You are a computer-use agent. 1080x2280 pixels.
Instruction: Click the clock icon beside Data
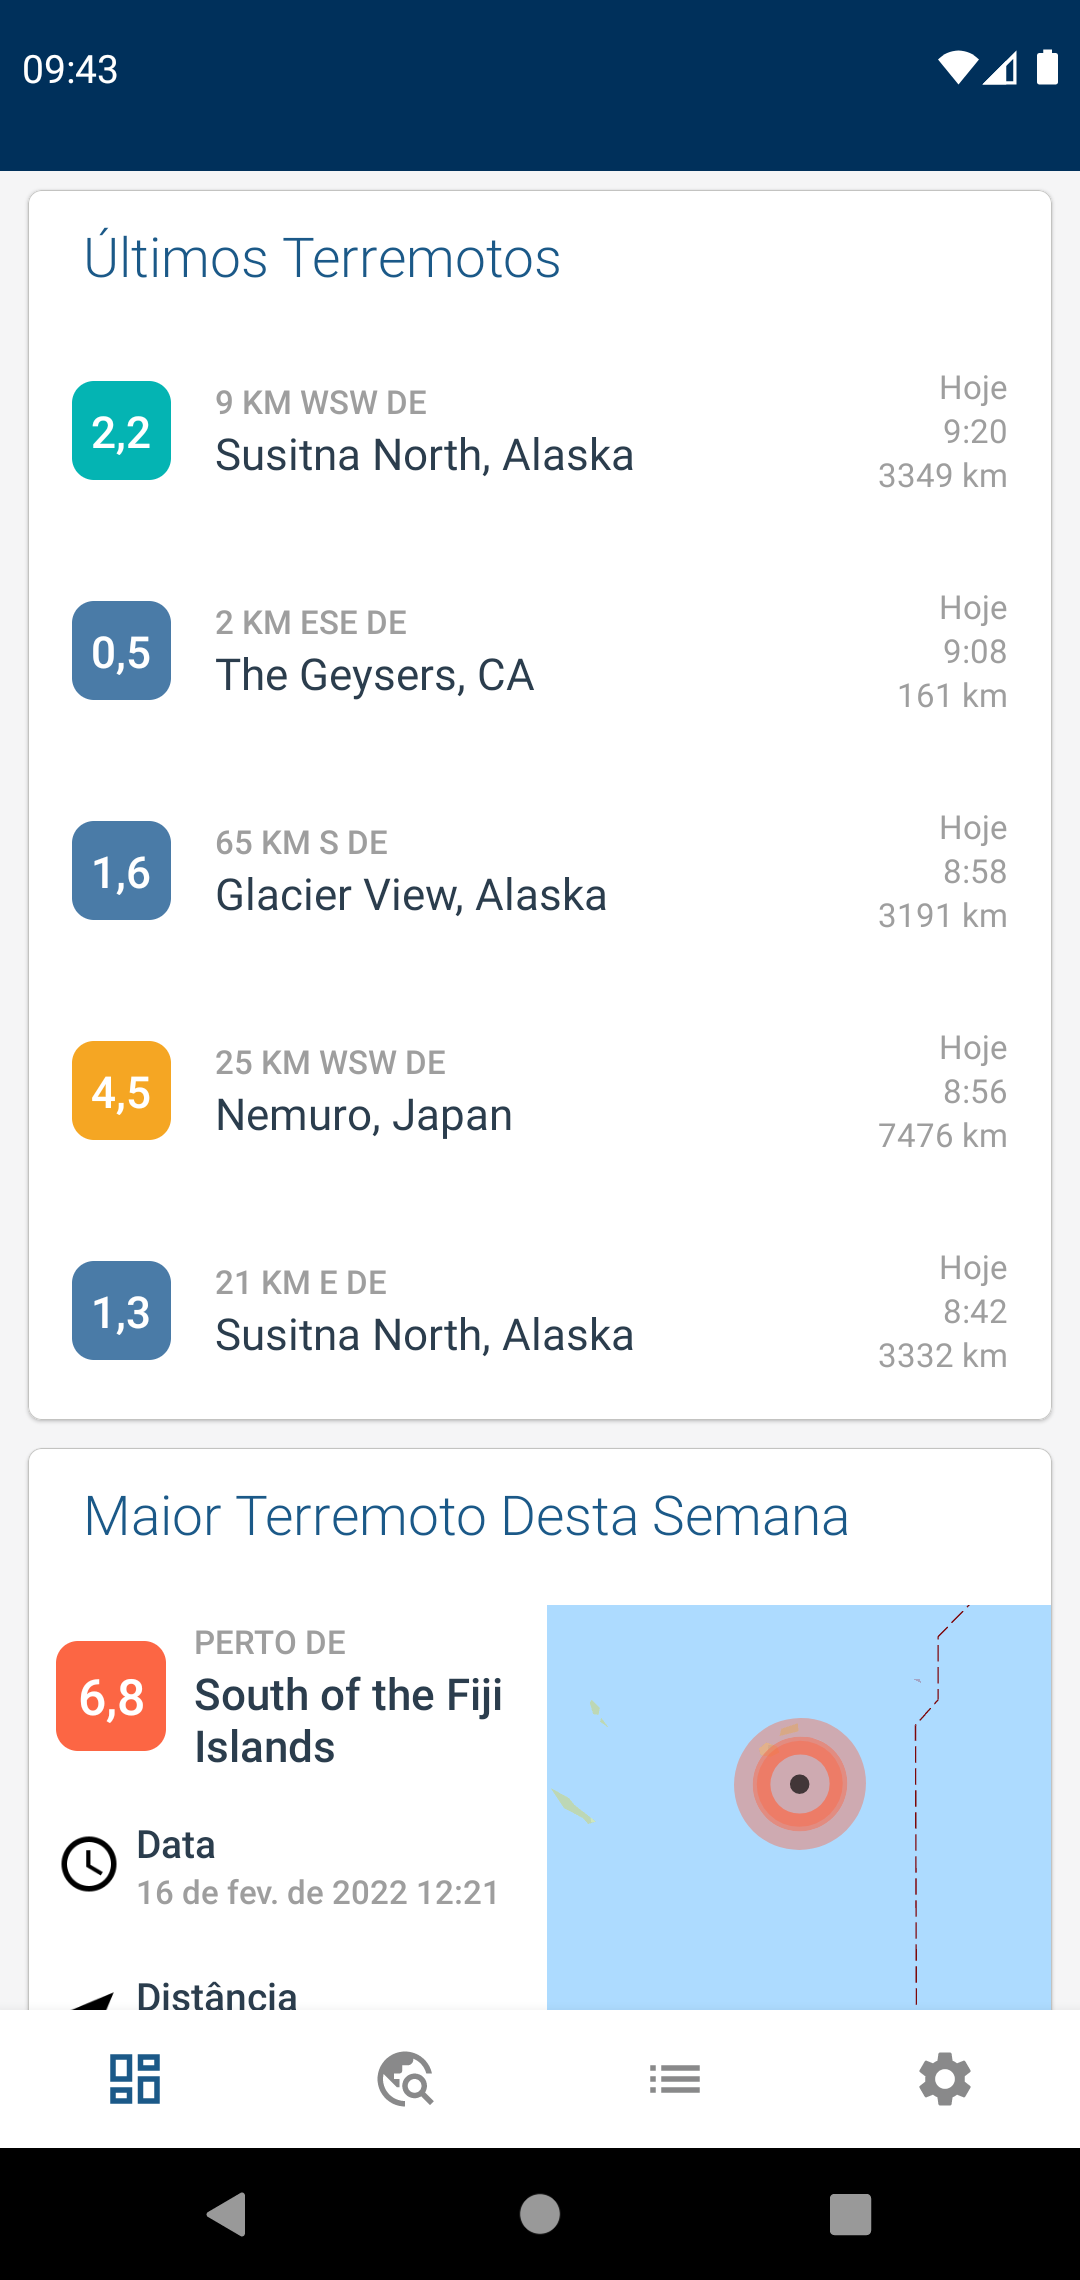pyautogui.click(x=89, y=1864)
